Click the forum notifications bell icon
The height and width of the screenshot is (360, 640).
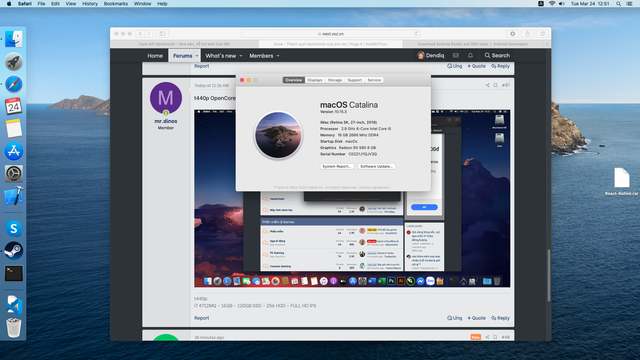[x=470, y=56]
